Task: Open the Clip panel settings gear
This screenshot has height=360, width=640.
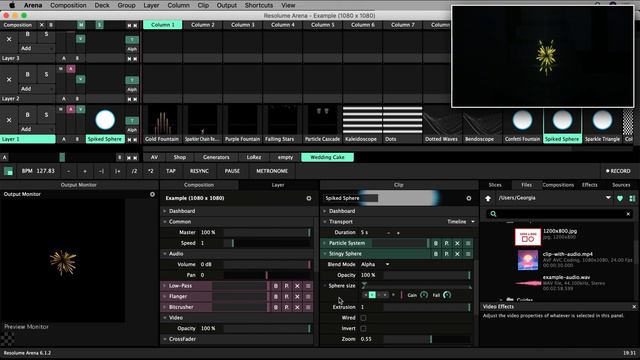Action: click(x=469, y=198)
